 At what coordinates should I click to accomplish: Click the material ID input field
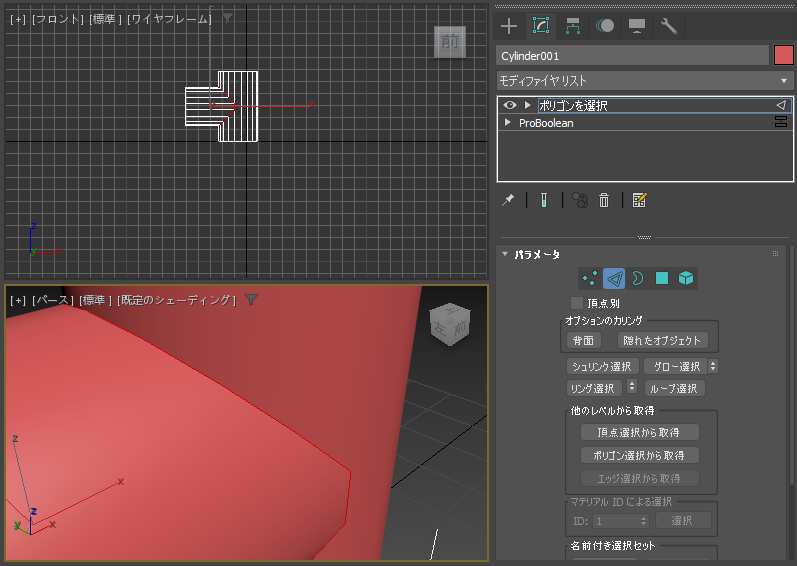615,521
